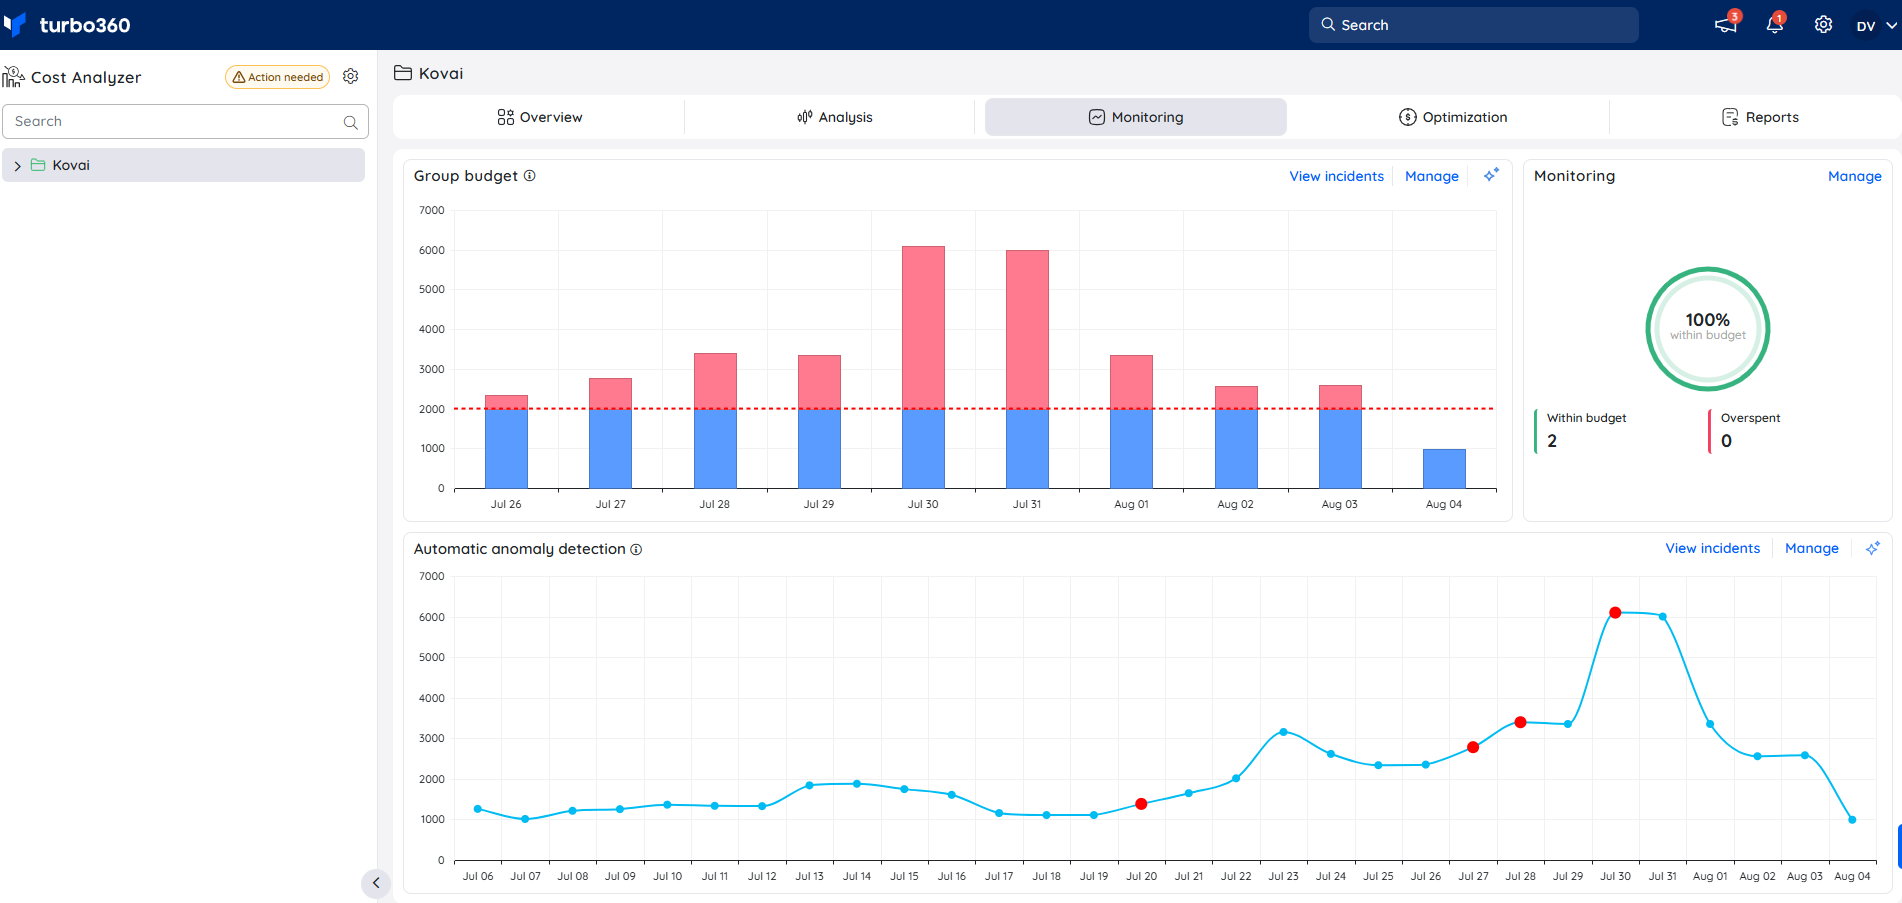
Task: Click the Within budget count 2
Action: [1552, 441]
